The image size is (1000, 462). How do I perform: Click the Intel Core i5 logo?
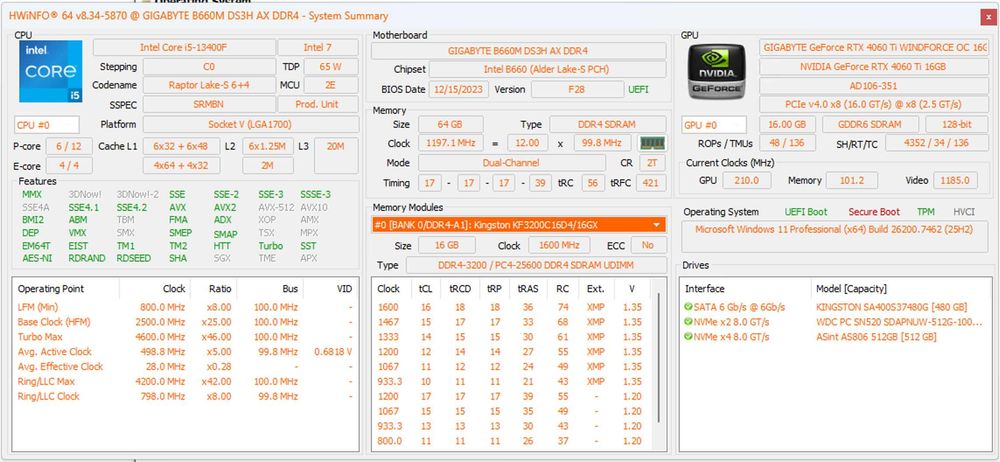pos(50,71)
